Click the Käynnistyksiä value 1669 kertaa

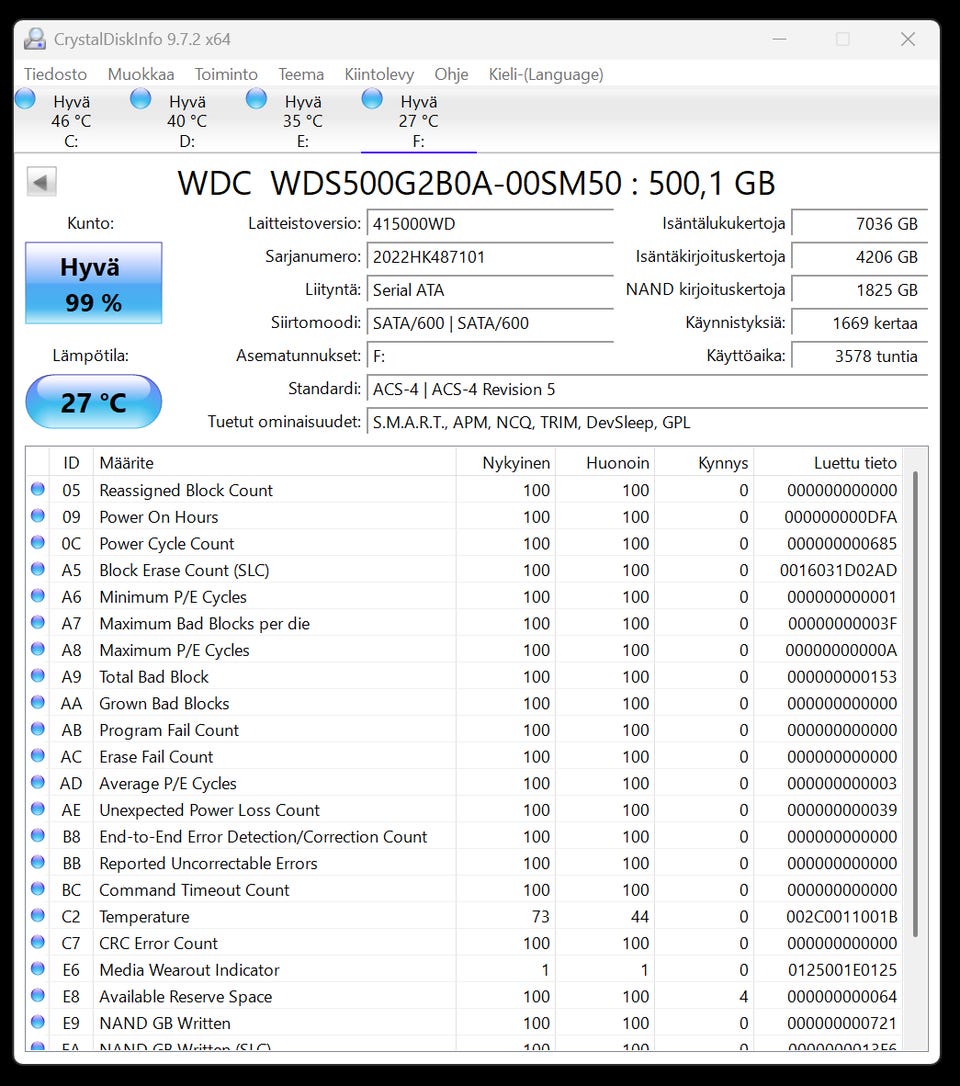[860, 323]
